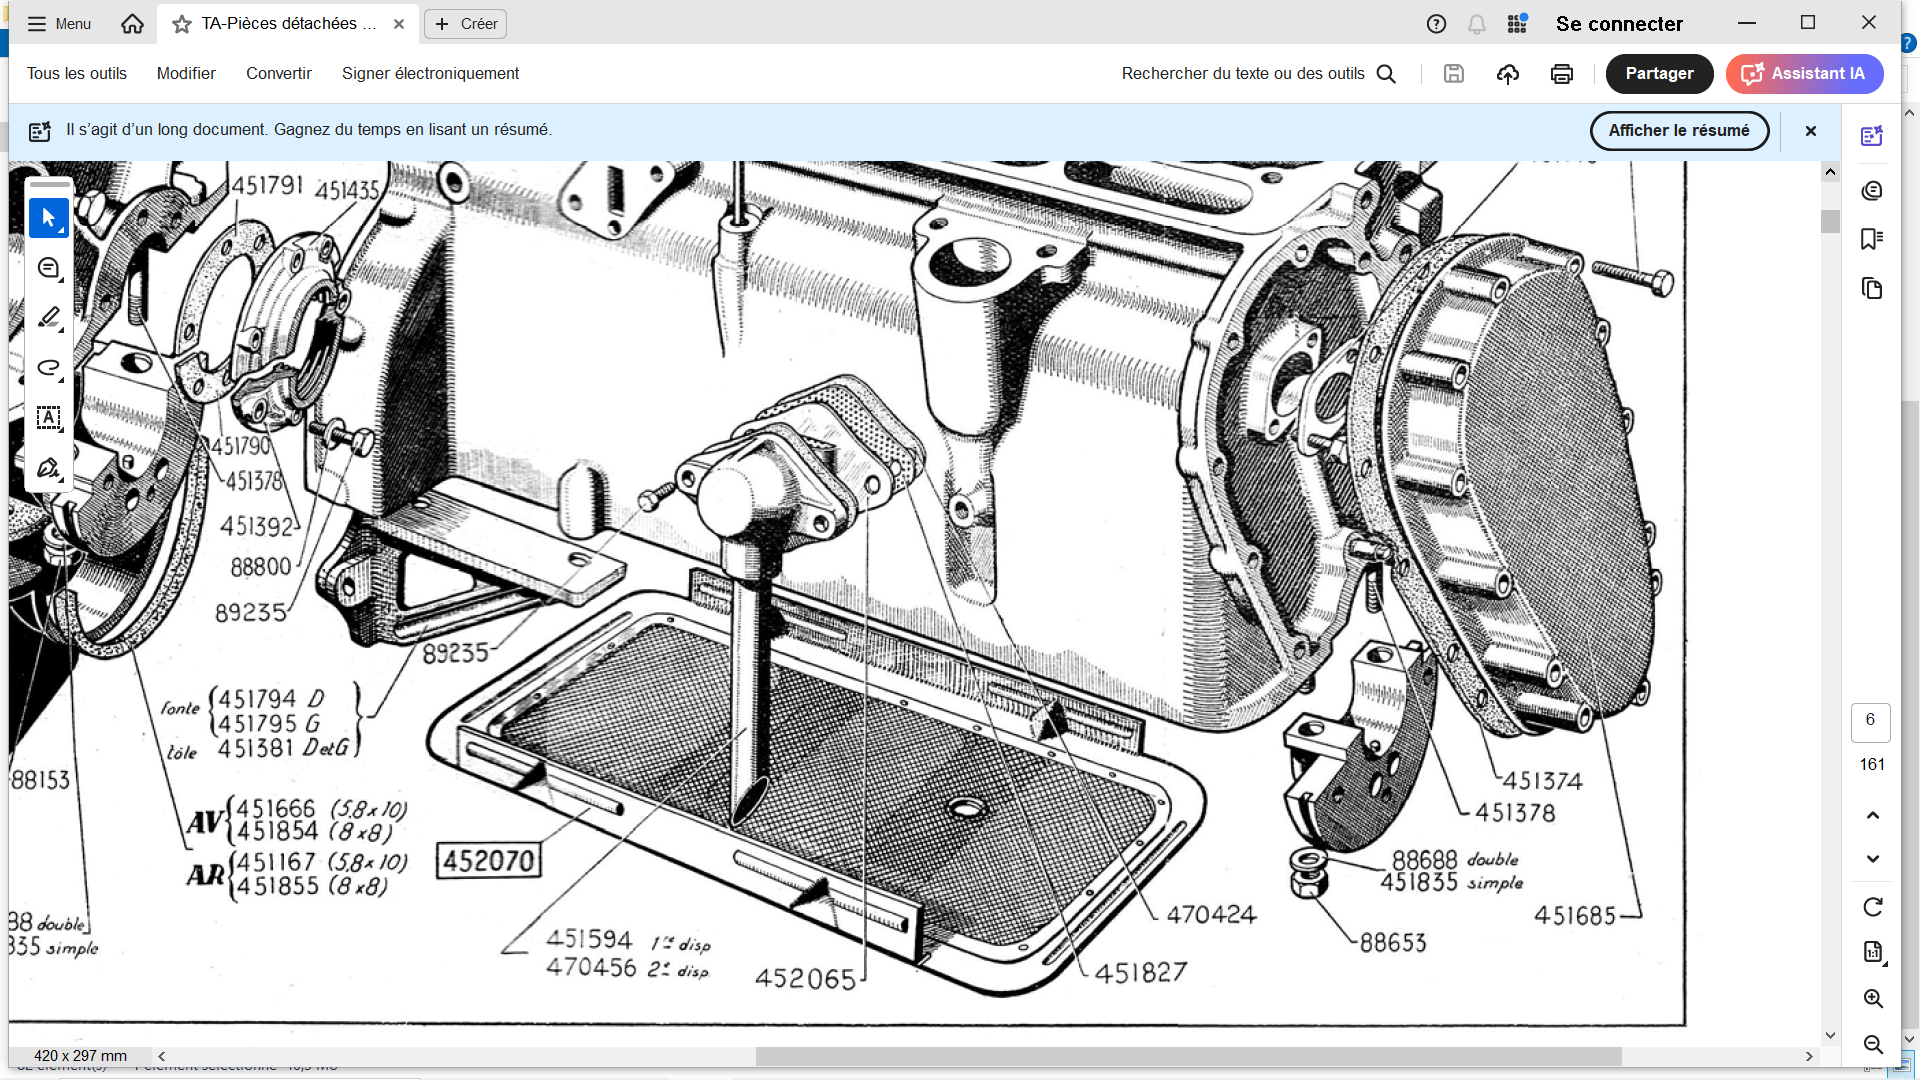Open bookmarks panel in right sidebar
The image size is (1920, 1080).
pyautogui.click(x=1872, y=239)
